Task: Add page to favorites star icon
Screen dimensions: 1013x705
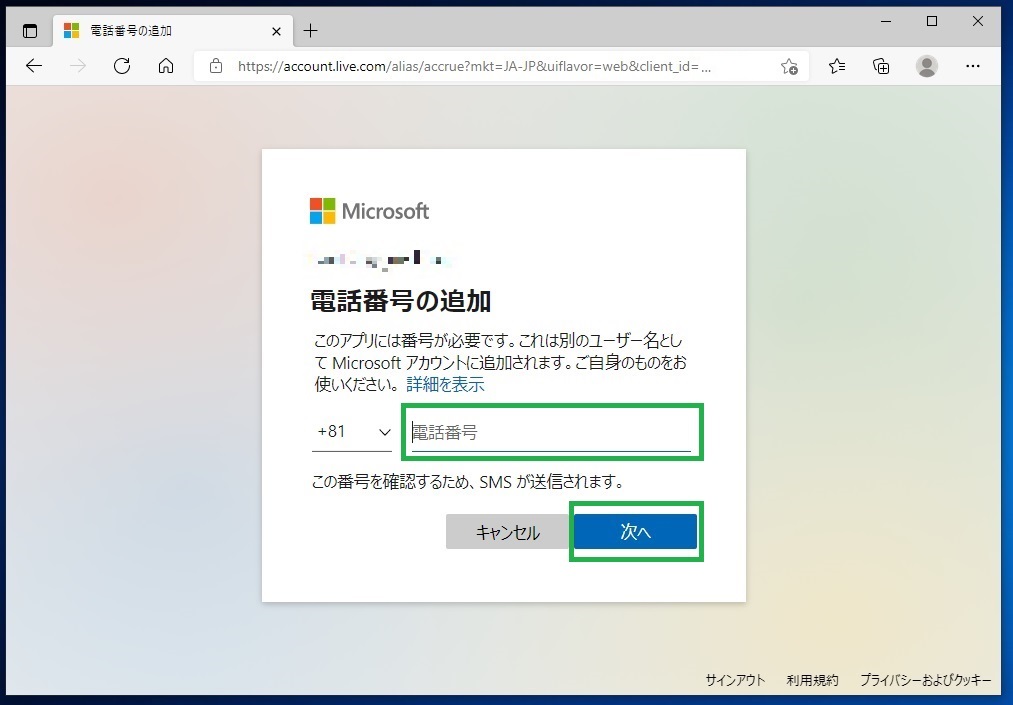Action: pos(789,66)
